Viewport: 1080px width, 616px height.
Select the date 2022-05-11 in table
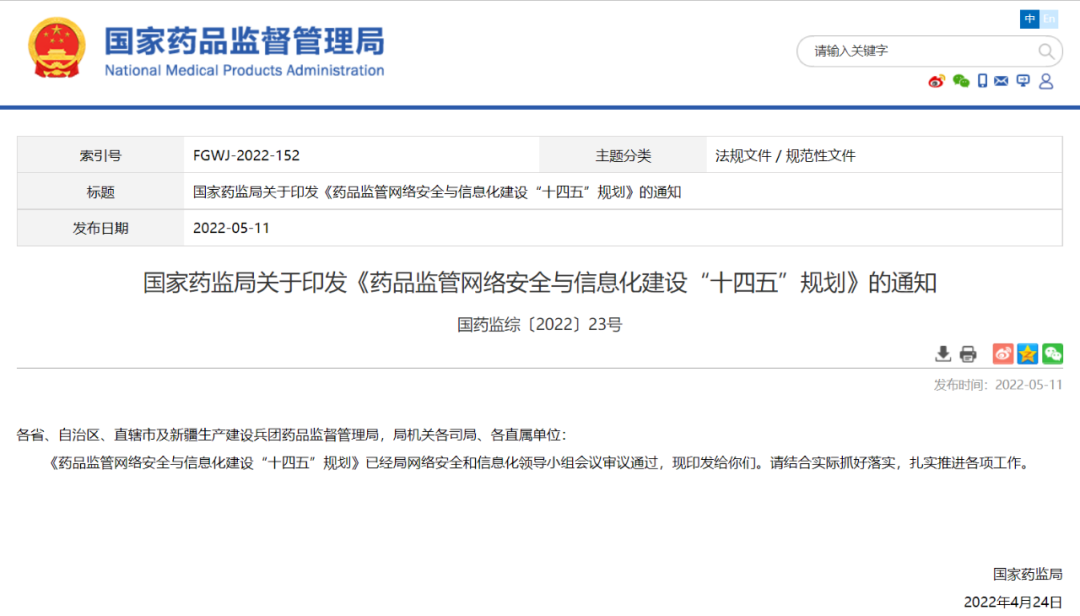pos(231,228)
